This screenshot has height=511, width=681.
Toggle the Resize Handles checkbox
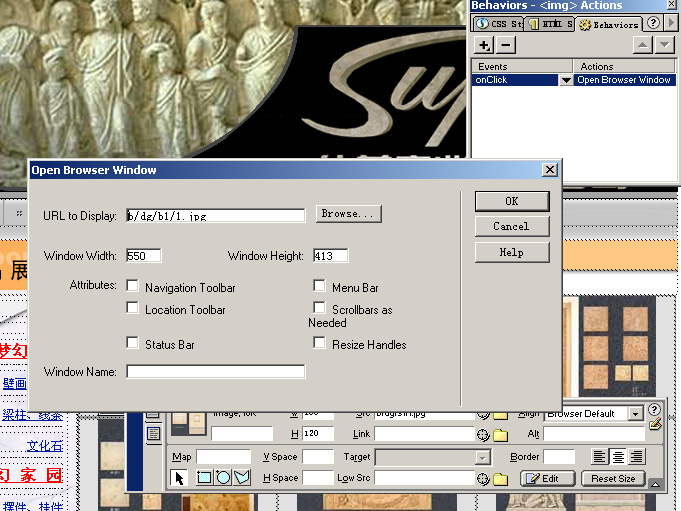tap(320, 343)
